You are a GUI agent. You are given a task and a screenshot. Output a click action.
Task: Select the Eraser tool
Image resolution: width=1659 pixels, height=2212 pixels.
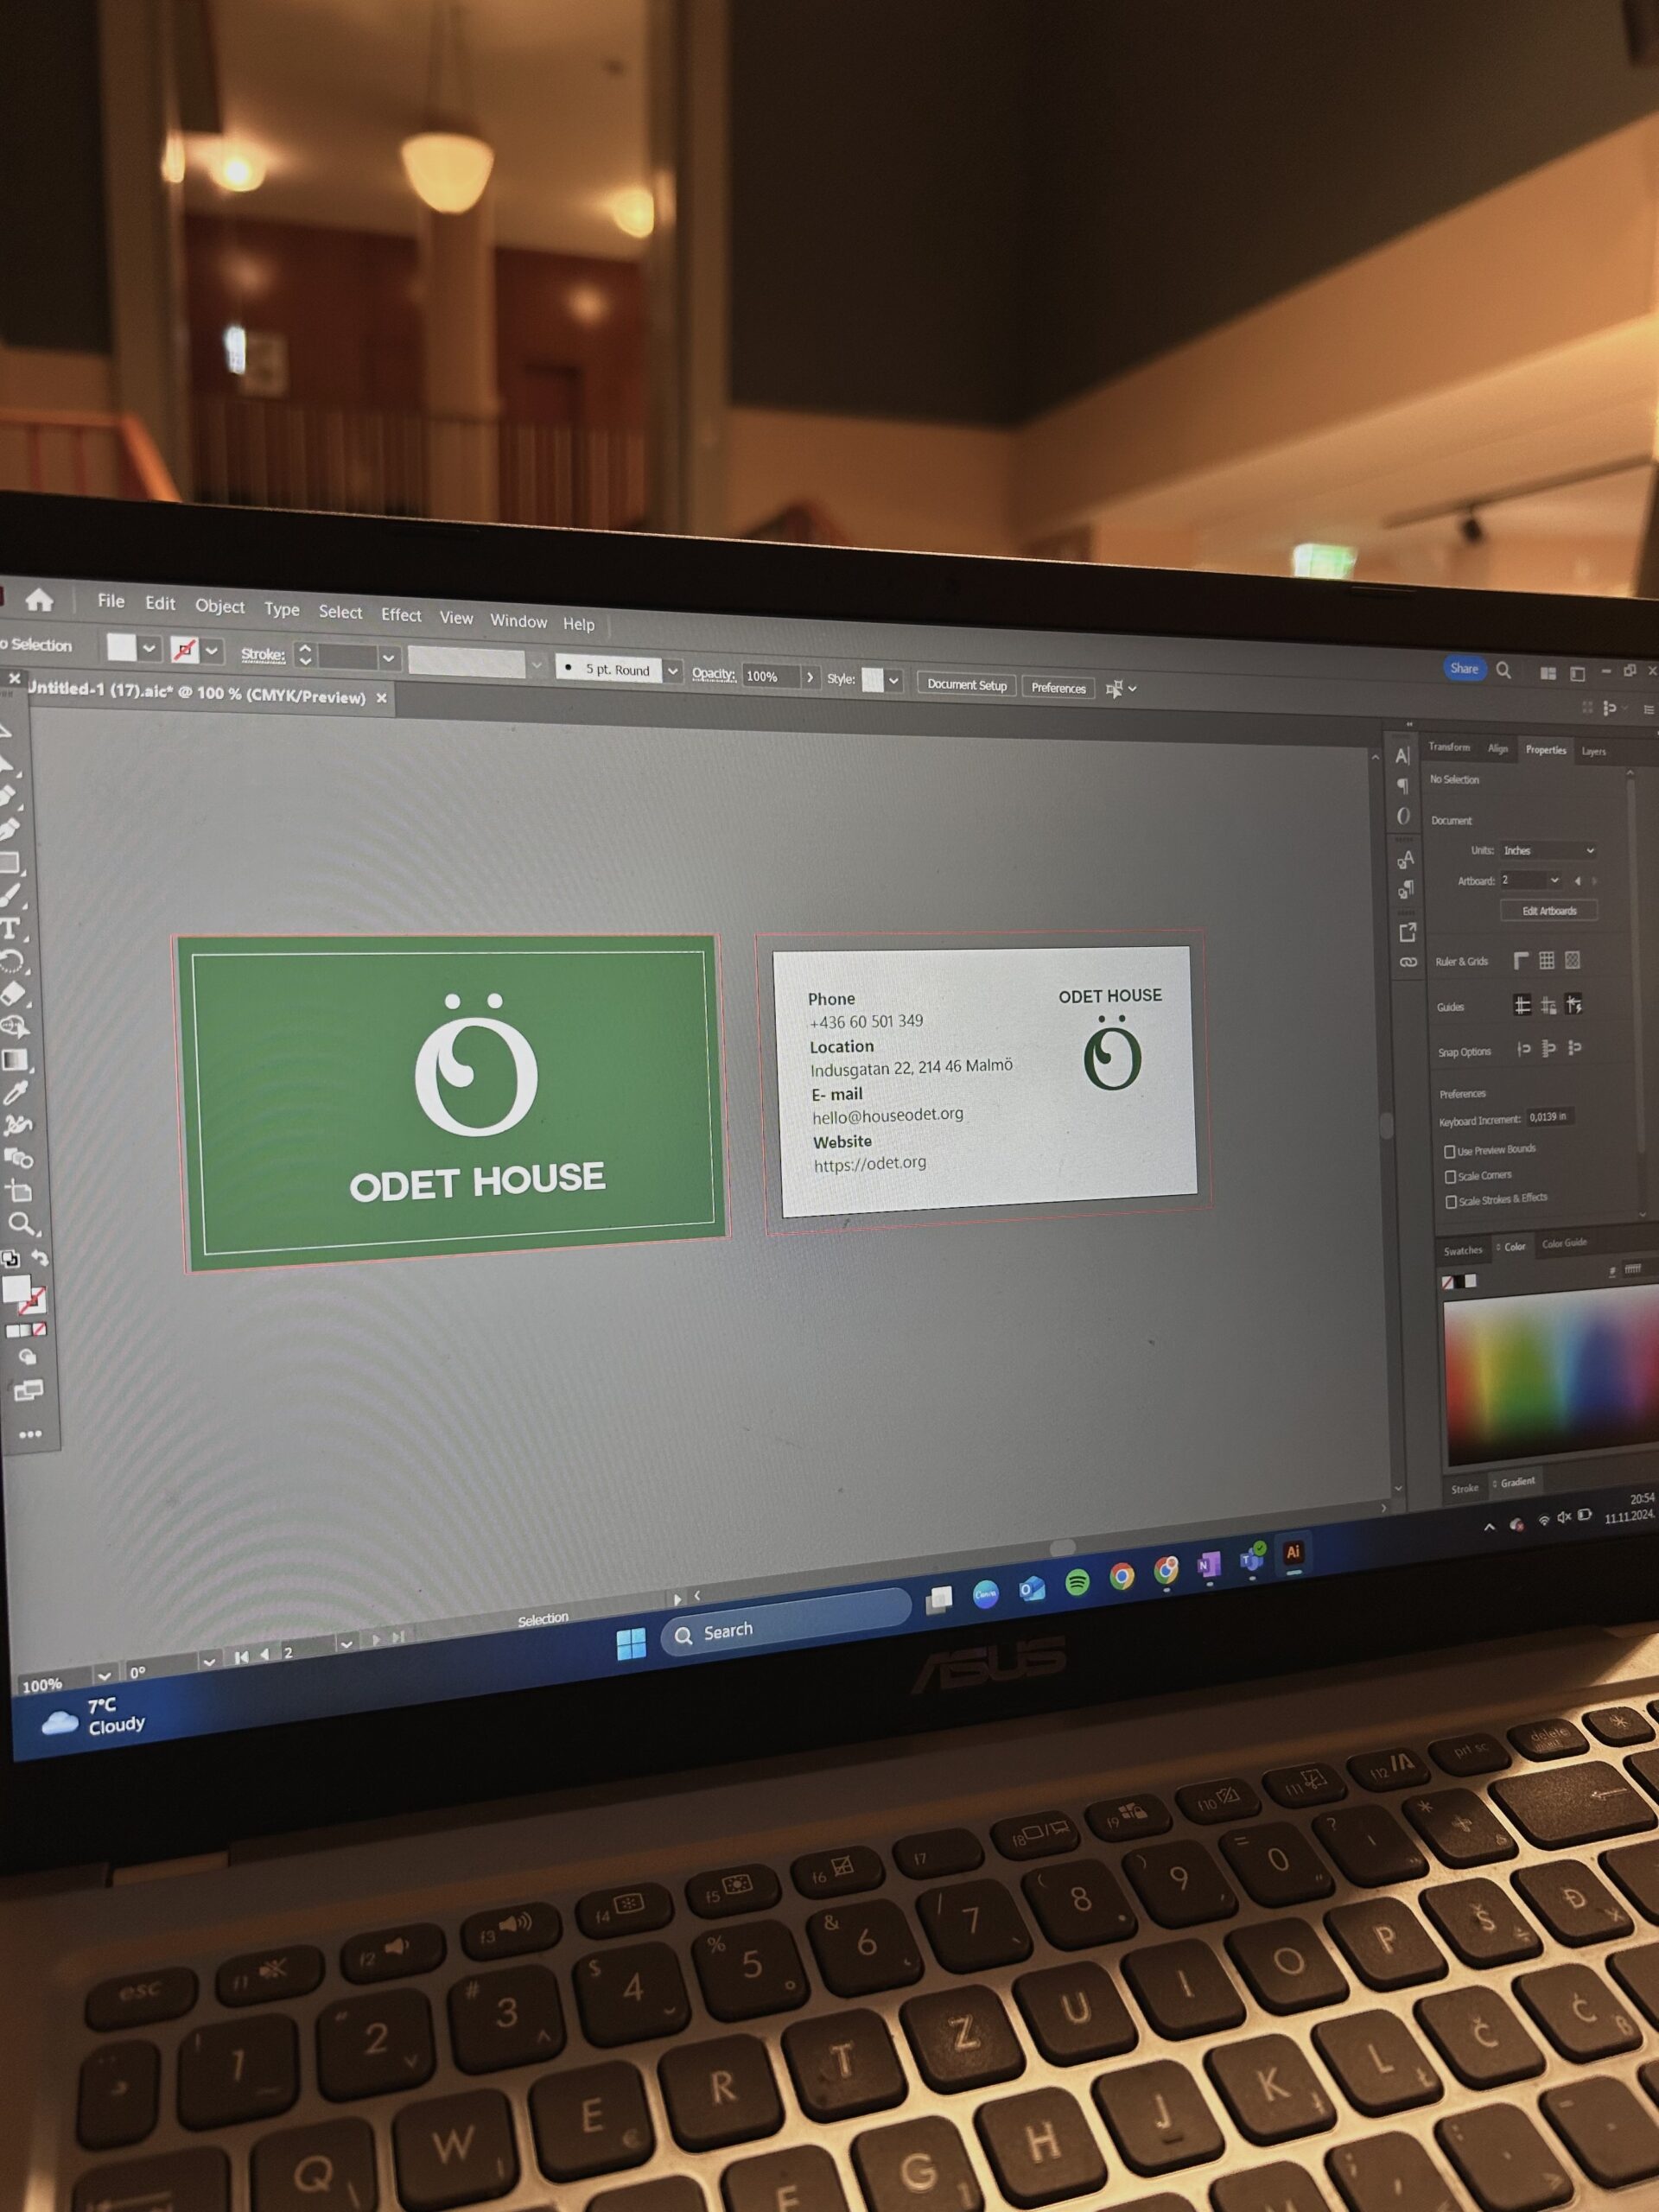[x=12, y=993]
